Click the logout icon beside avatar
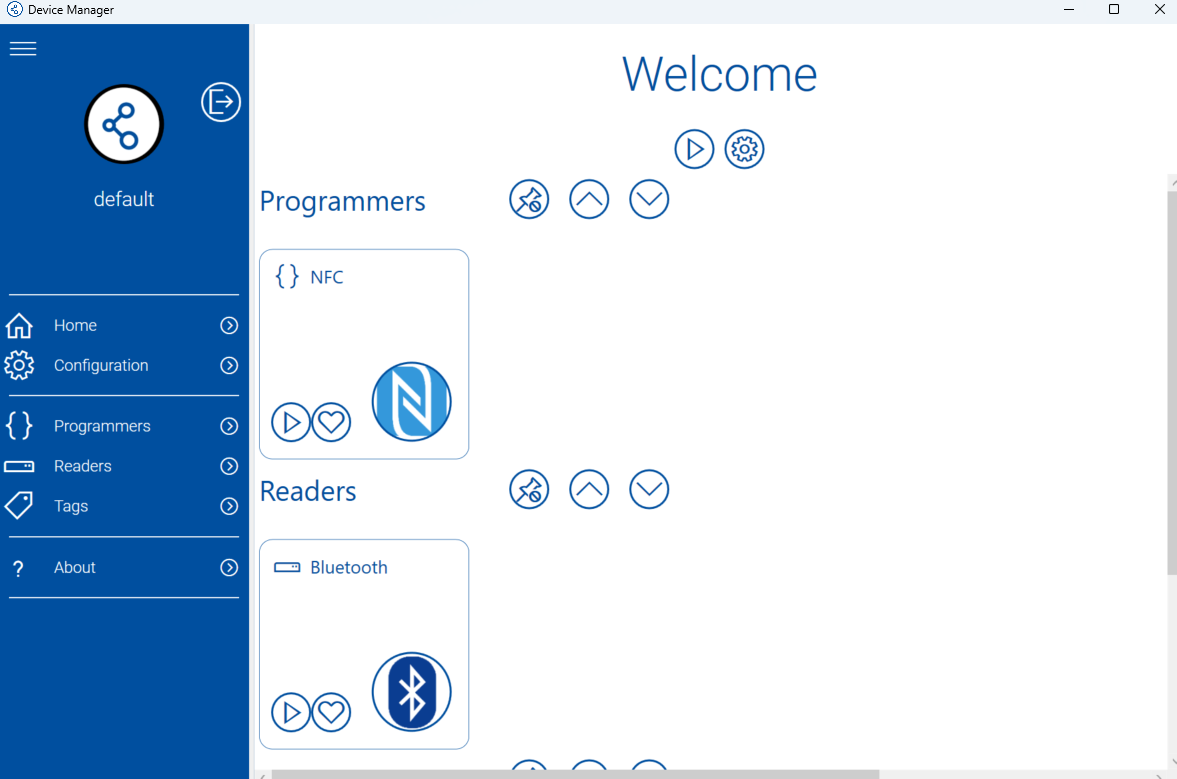The image size is (1177, 779). pyautogui.click(x=221, y=102)
